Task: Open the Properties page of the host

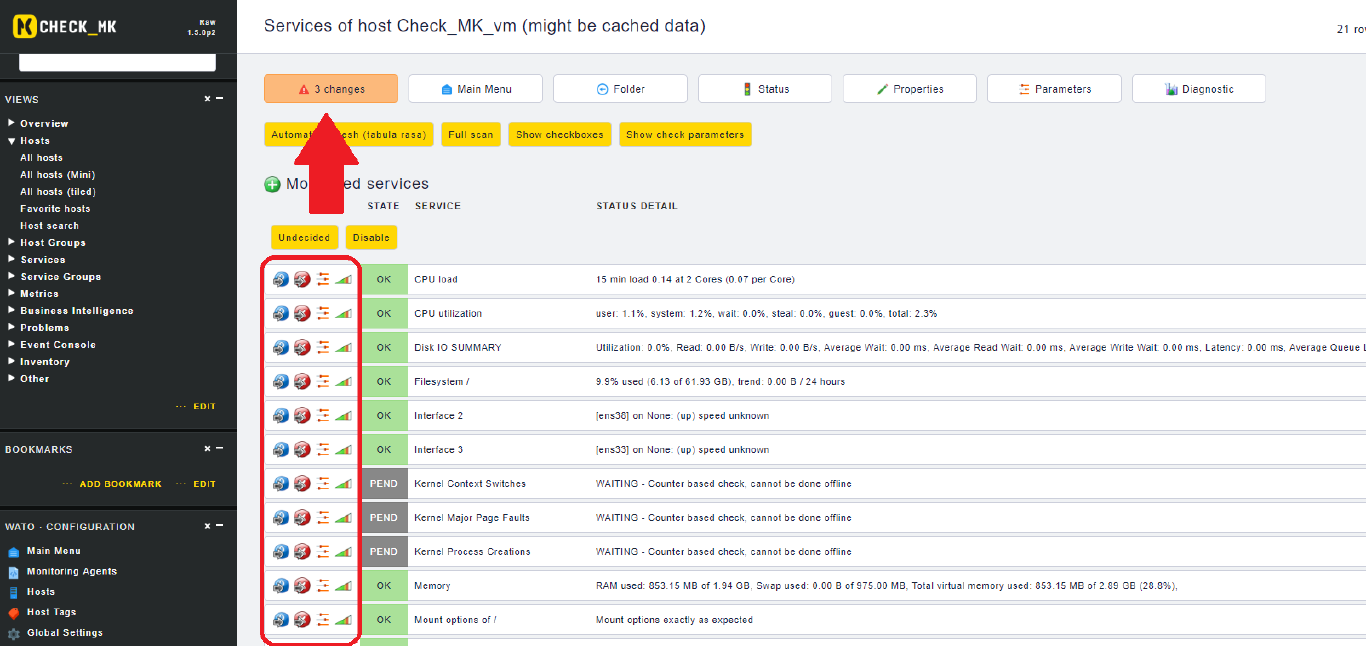Action: tap(909, 89)
